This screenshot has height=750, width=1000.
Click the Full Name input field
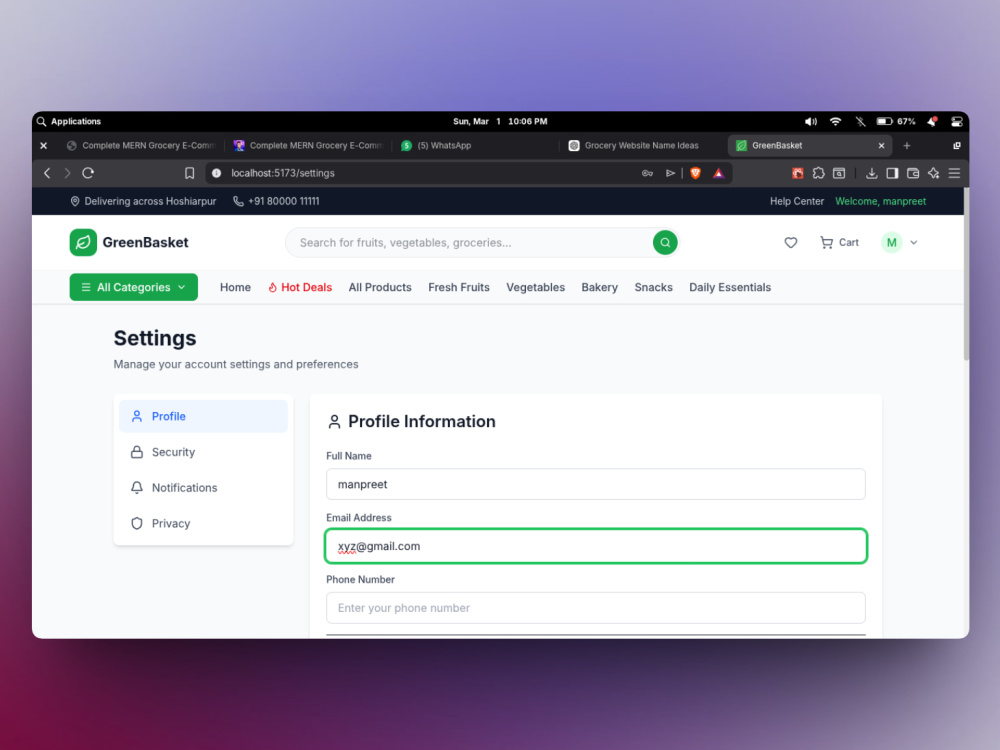(x=596, y=484)
